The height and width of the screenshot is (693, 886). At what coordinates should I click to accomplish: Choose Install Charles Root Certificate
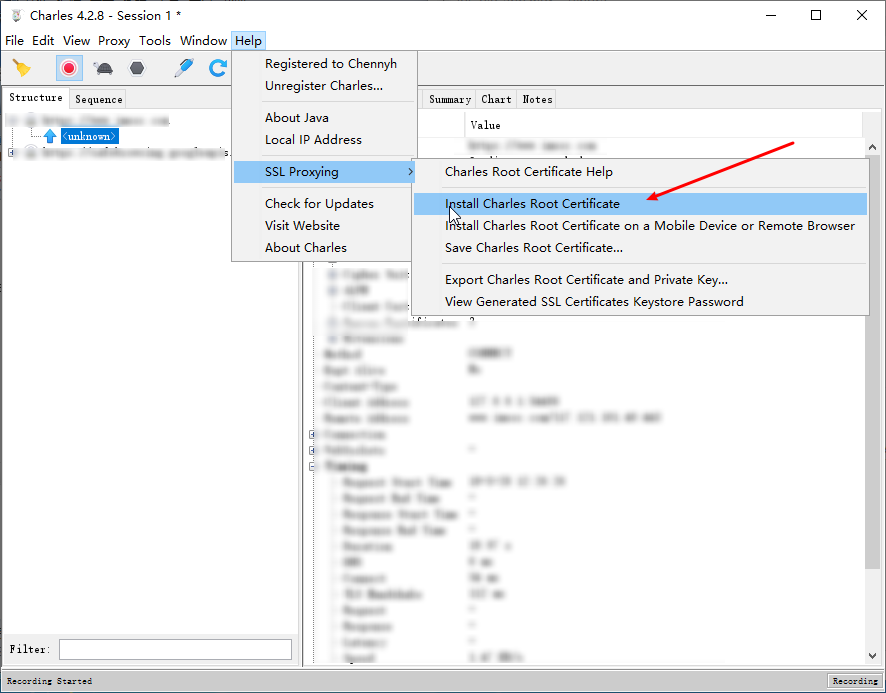point(532,204)
